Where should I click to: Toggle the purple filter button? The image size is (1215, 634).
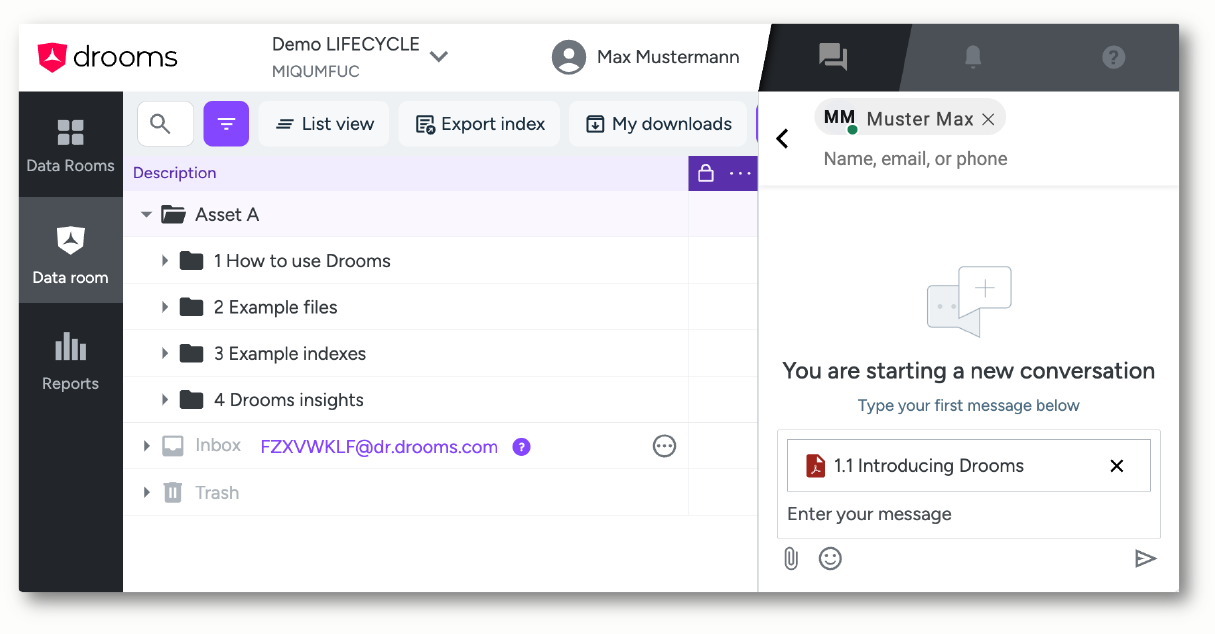coord(226,124)
